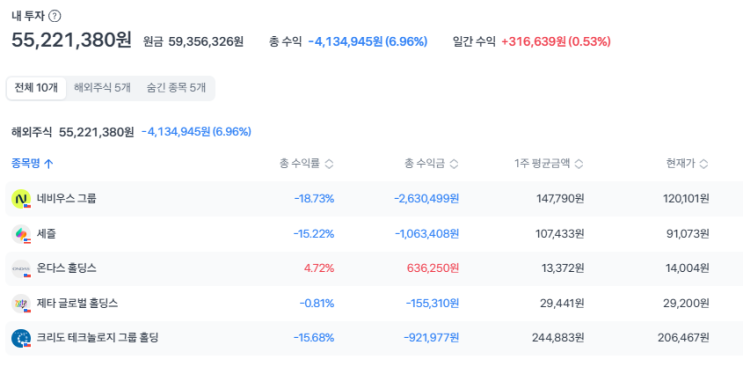Select the 전체 10개 tab
The width and height of the screenshot is (743, 367).
(x=36, y=88)
